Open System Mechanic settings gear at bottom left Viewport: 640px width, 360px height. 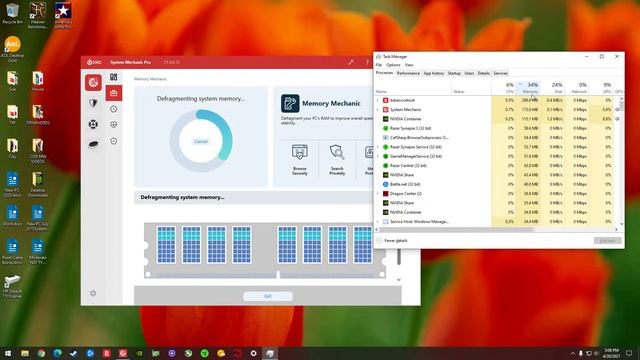tap(93, 293)
